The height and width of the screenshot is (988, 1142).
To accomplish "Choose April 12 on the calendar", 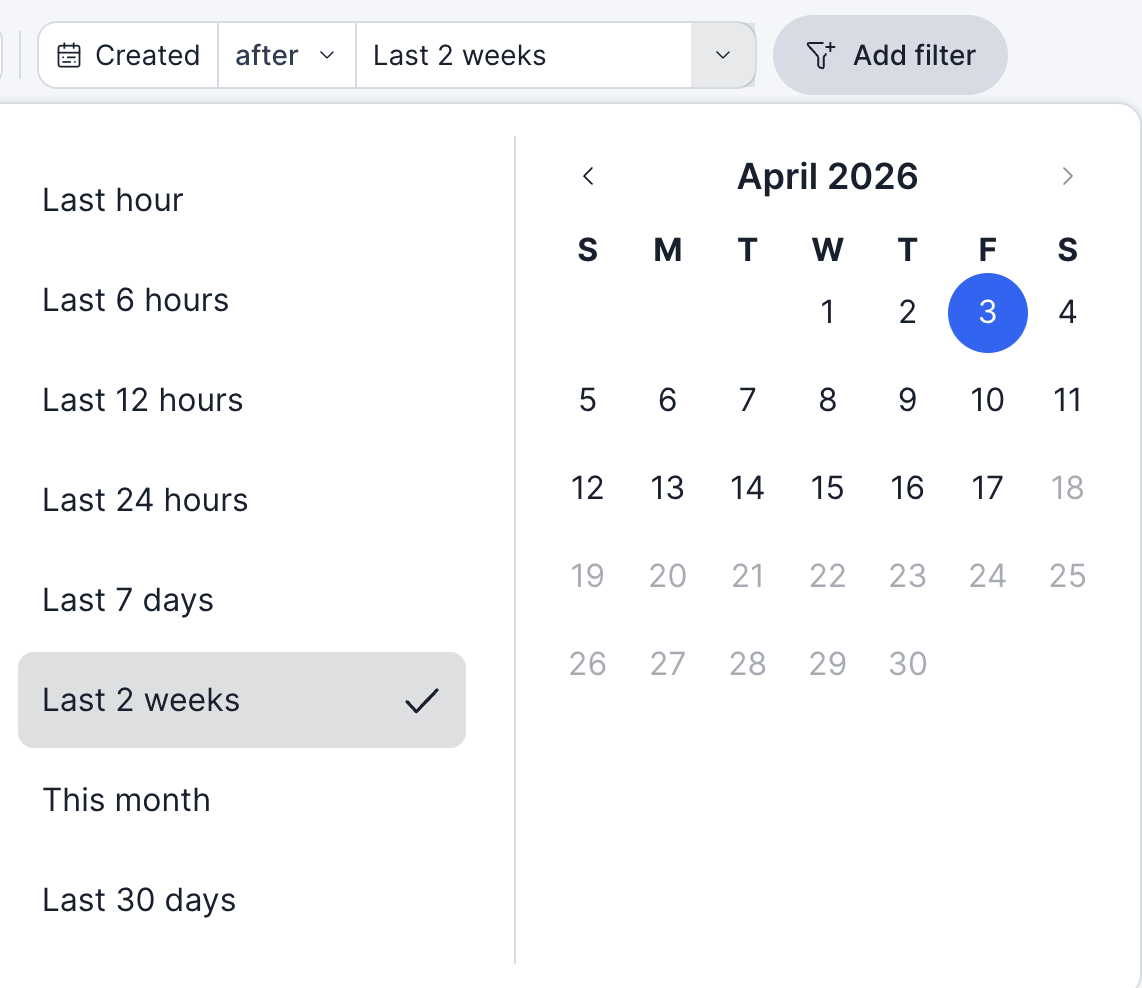I will point(588,488).
